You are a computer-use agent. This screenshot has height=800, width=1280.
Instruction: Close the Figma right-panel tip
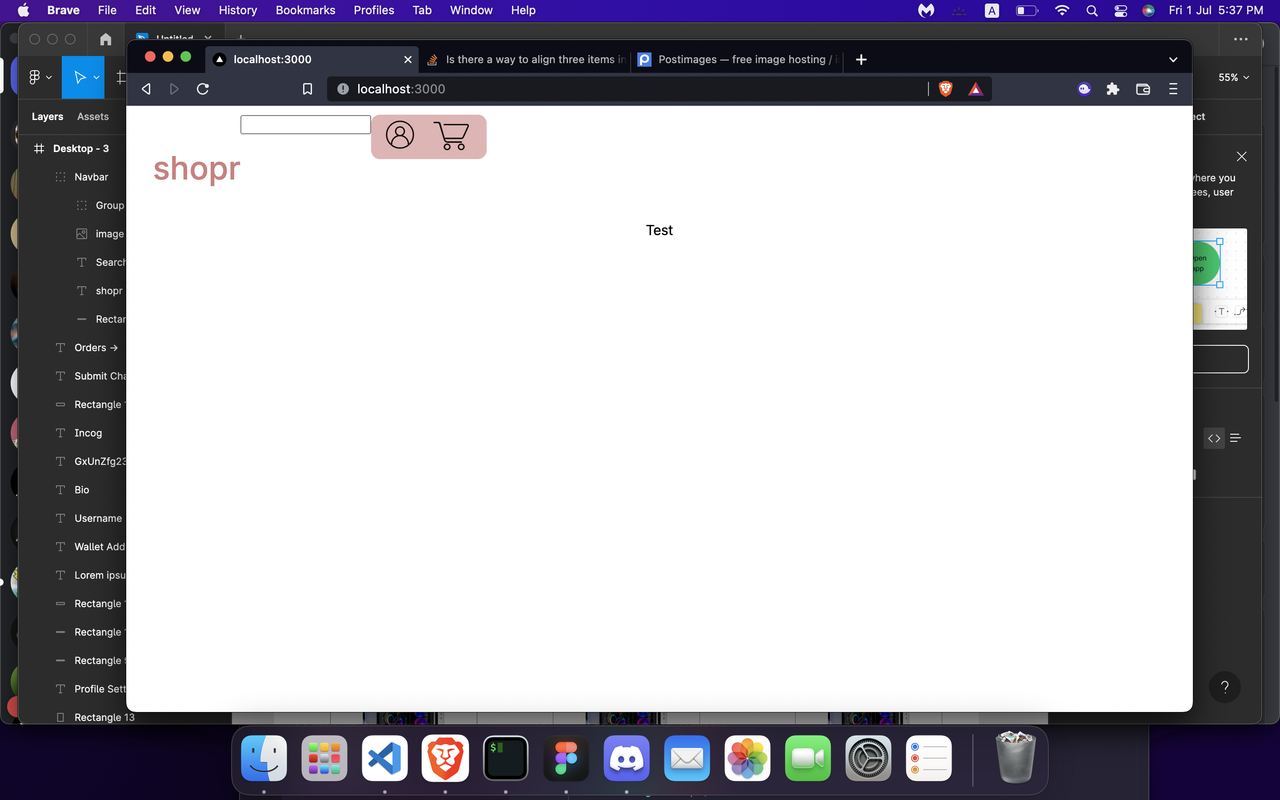[x=1241, y=157]
